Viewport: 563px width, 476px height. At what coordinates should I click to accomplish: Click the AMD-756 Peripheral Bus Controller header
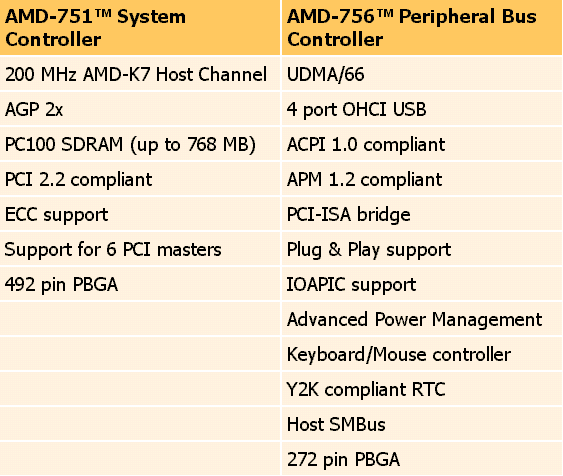click(x=422, y=28)
